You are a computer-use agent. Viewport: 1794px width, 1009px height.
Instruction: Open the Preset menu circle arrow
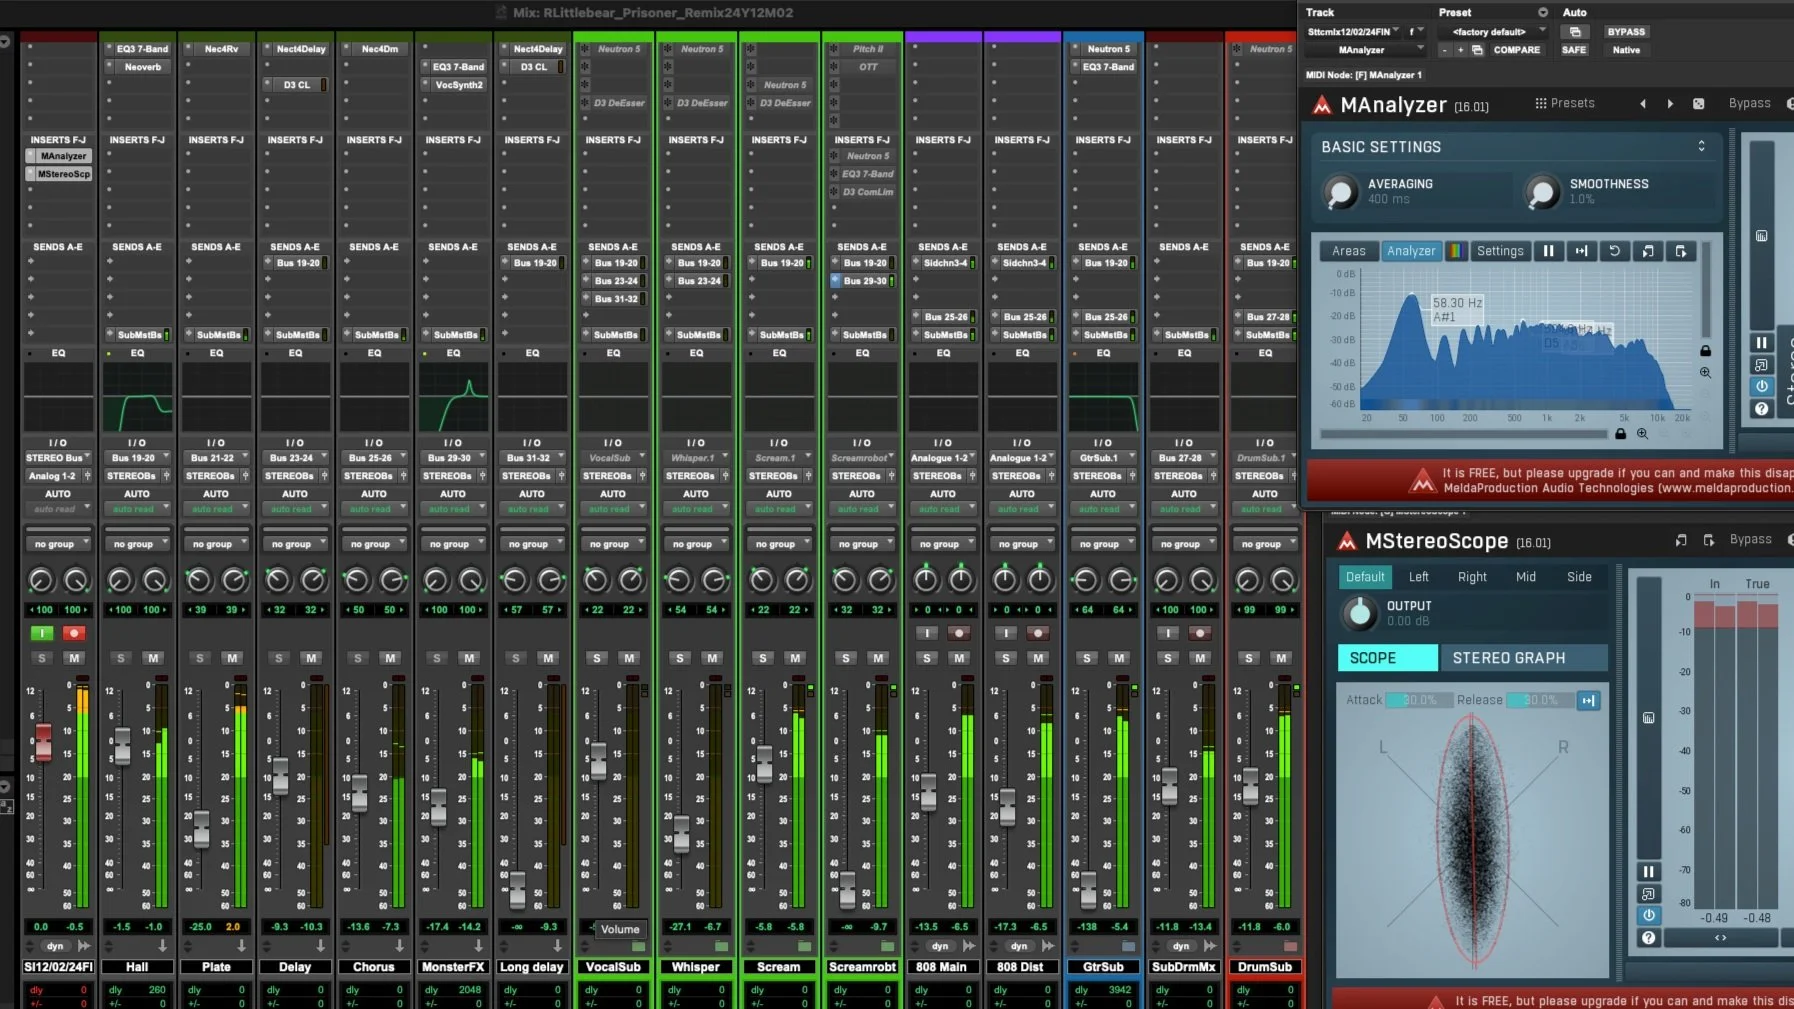click(x=1542, y=13)
